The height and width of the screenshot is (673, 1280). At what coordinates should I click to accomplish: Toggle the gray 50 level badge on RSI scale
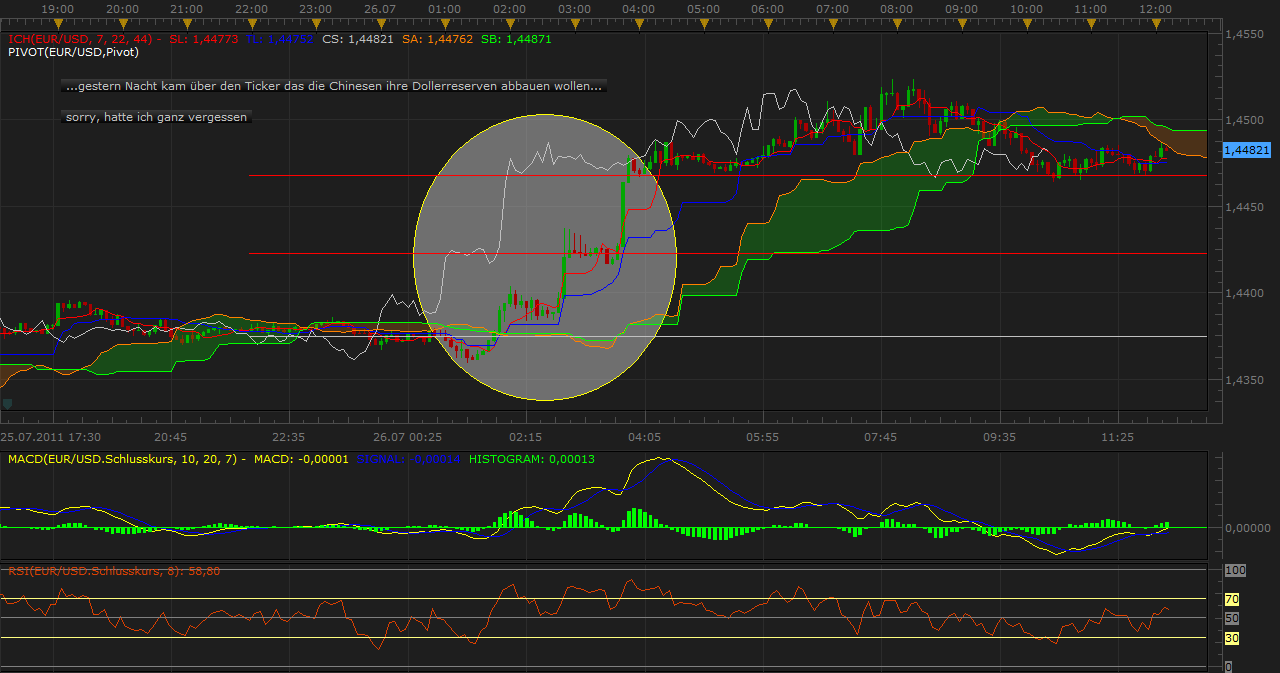(x=1234, y=618)
